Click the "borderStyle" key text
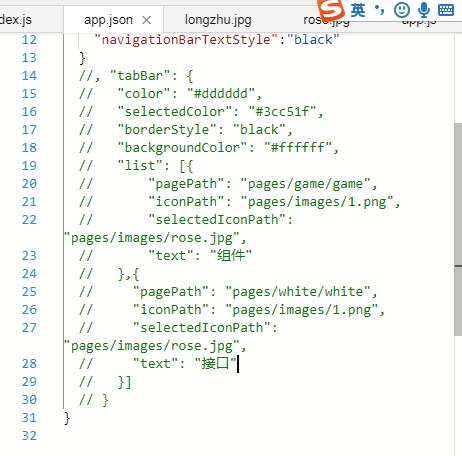The height and width of the screenshot is (456, 462). click(x=167, y=130)
